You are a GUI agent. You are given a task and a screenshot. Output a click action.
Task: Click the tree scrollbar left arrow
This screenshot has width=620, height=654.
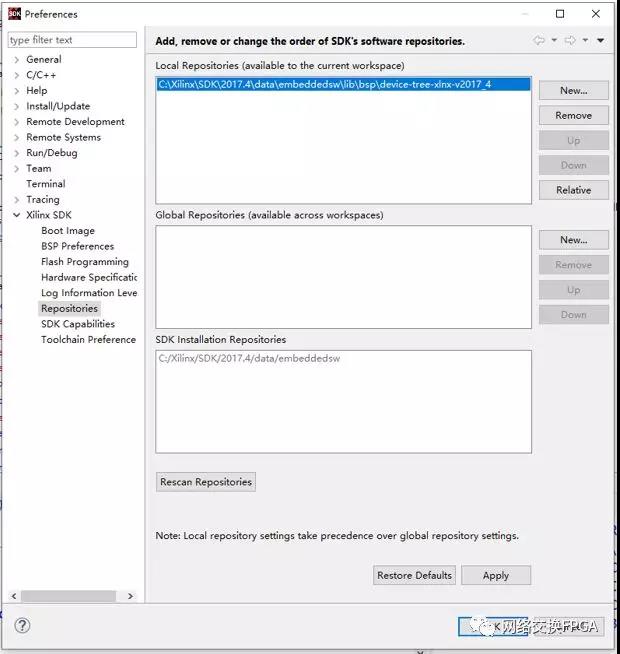[x=14, y=596]
